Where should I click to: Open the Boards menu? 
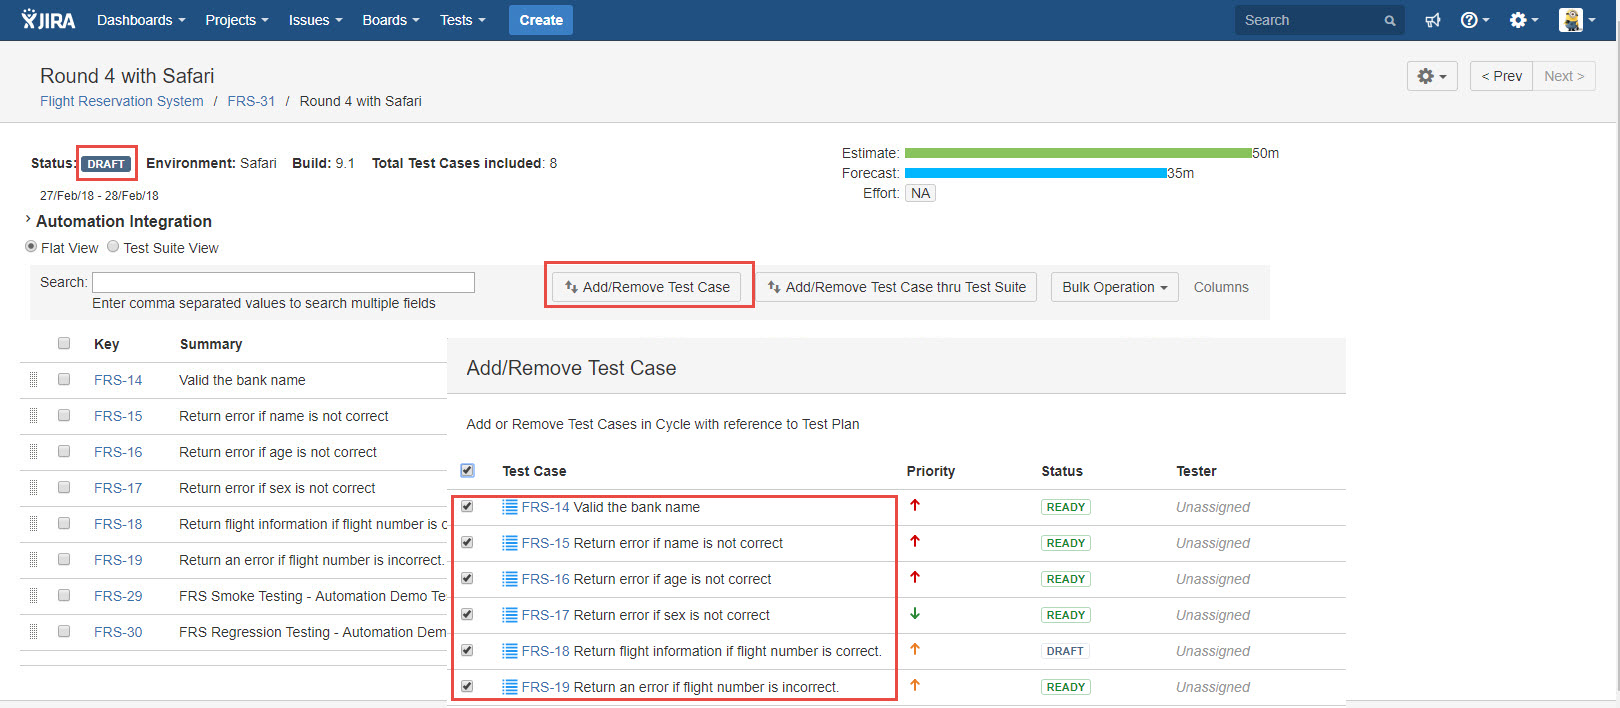point(391,20)
